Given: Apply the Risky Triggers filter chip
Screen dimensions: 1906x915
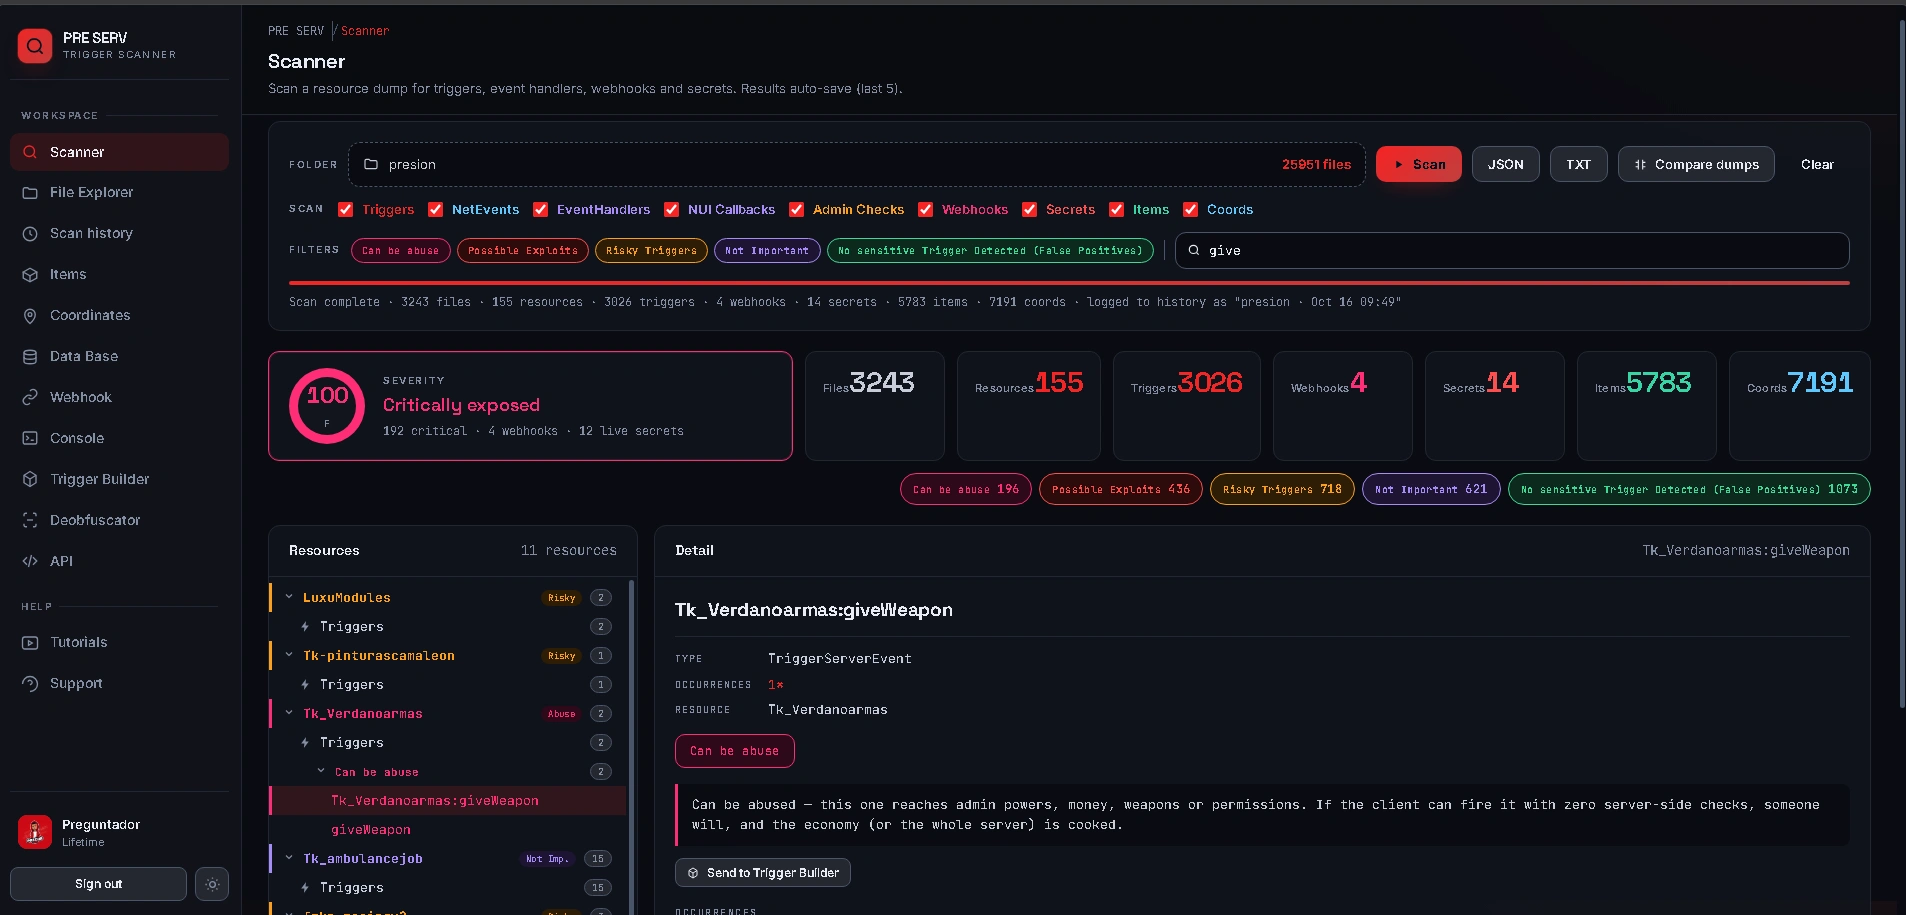Looking at the screenshot, I should (x=651, y=250).
